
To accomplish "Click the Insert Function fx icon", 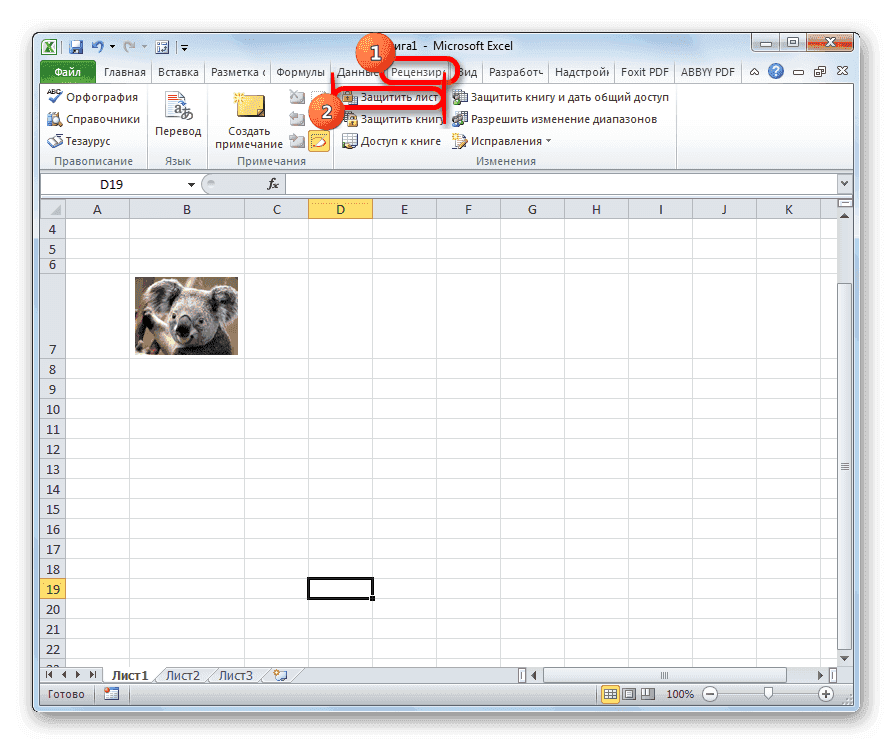I will pyautogui.click(x=274, y=184).
